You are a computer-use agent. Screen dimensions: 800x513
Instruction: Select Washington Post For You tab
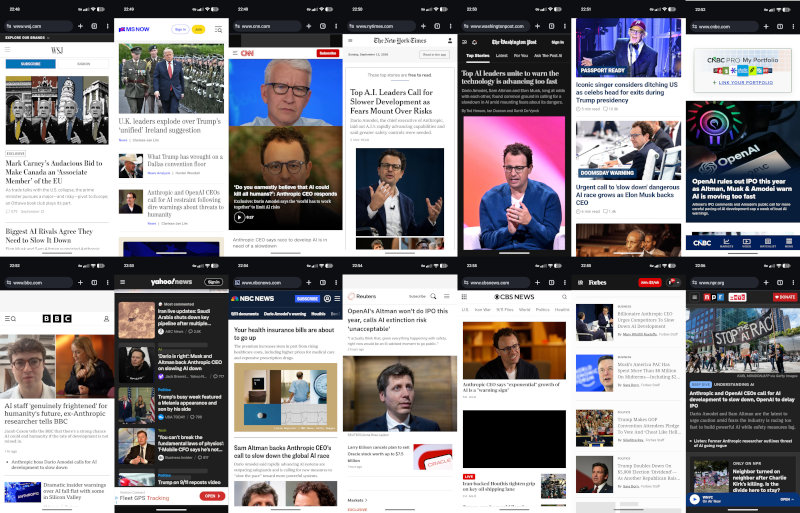click(x=521, y=56)
